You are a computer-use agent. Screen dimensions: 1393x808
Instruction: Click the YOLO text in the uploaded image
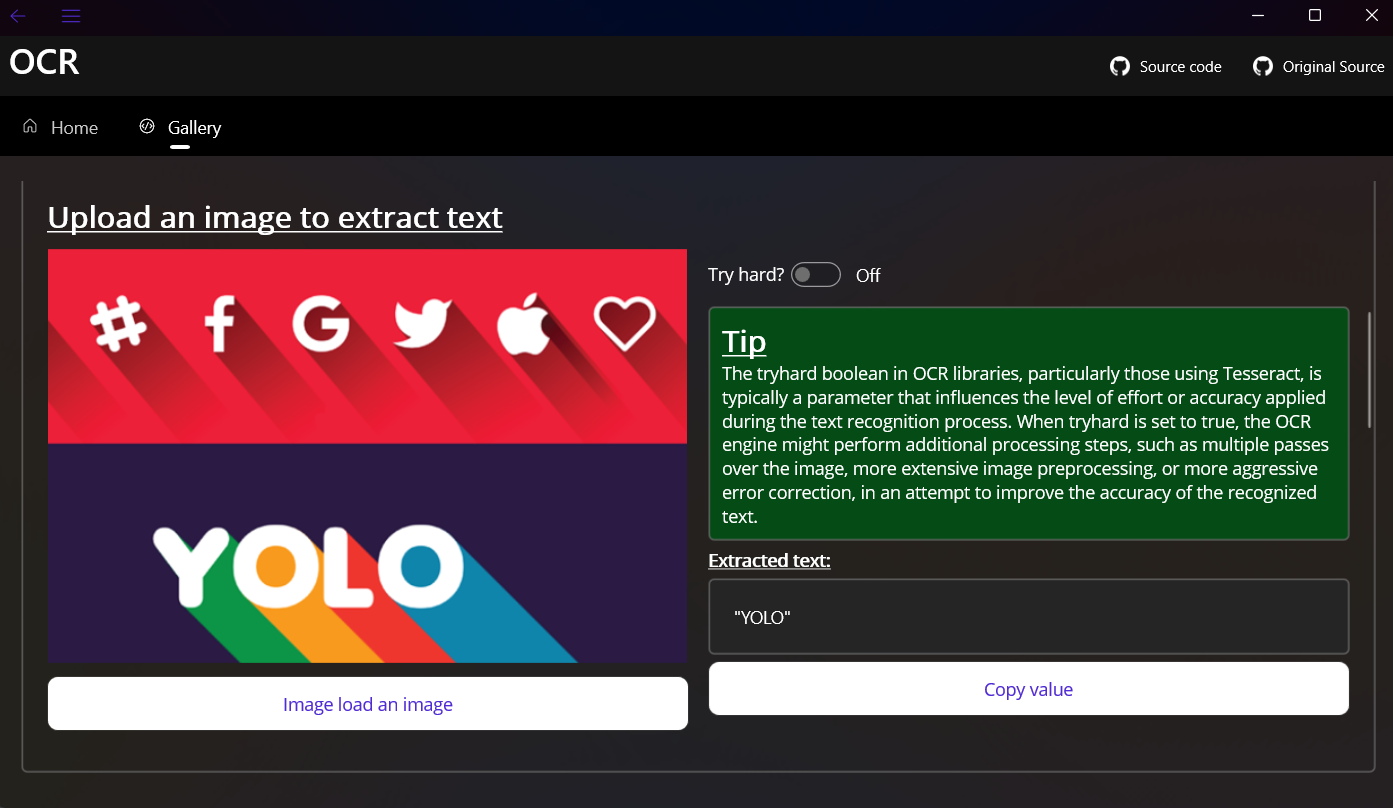308,567
